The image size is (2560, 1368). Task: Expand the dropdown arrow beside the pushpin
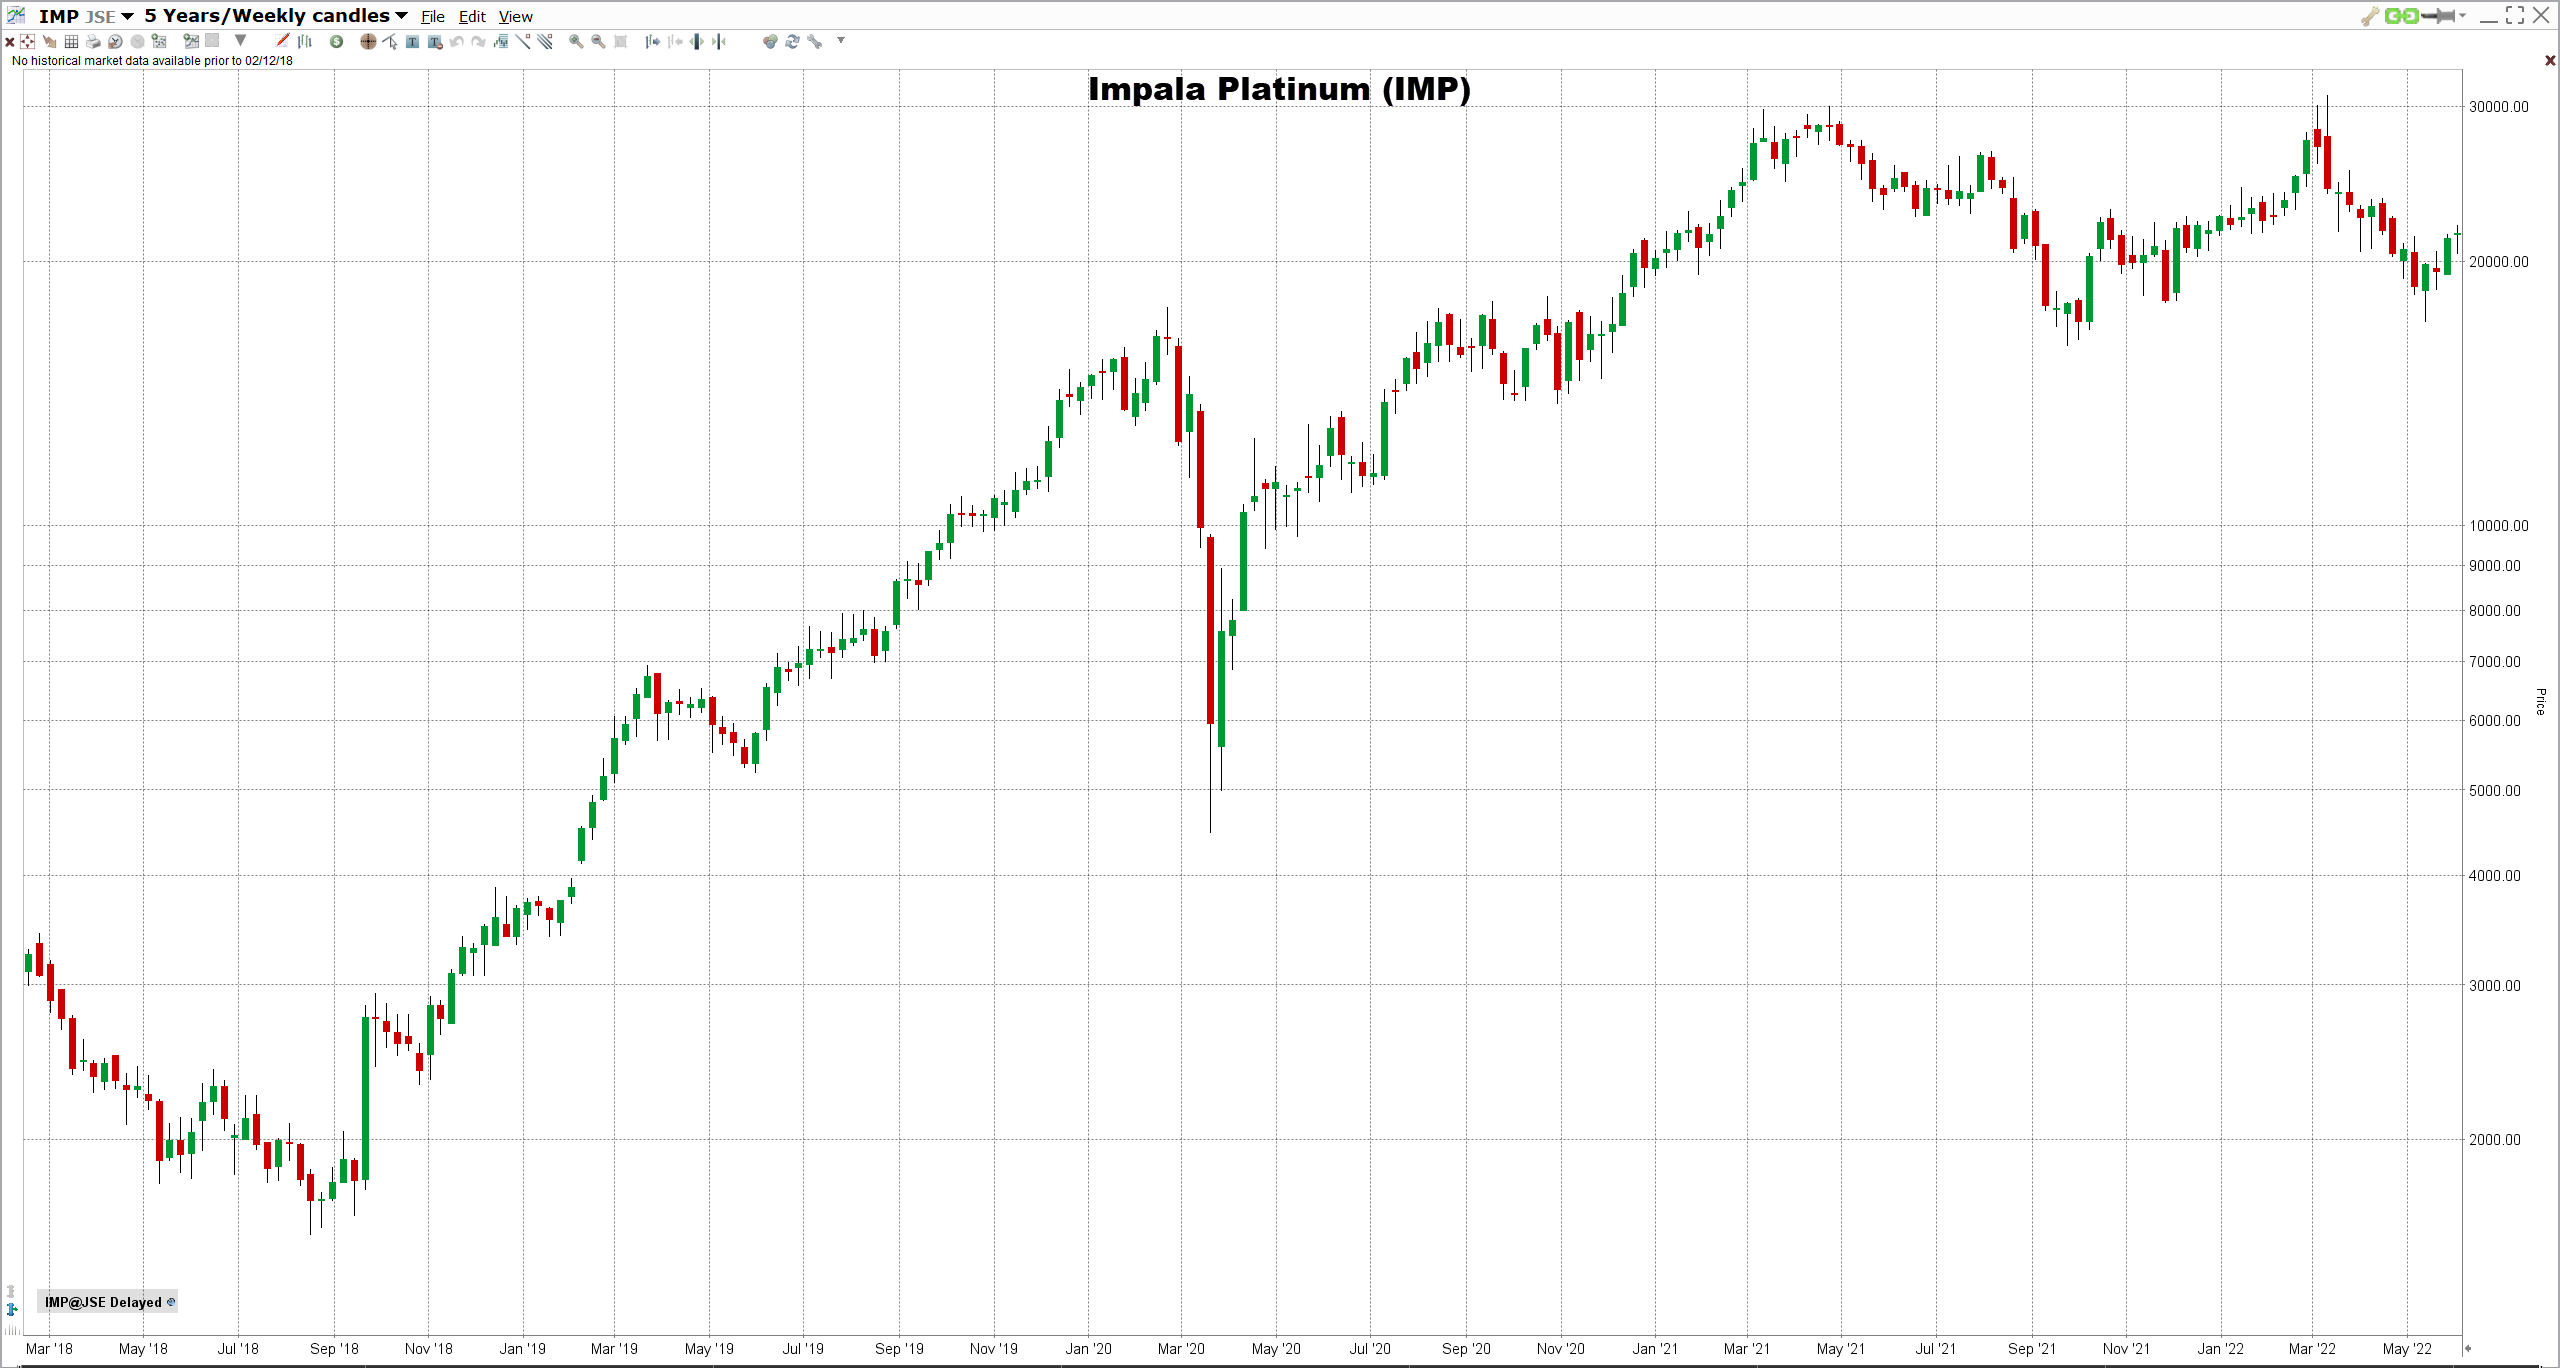tap(2462, 16)
